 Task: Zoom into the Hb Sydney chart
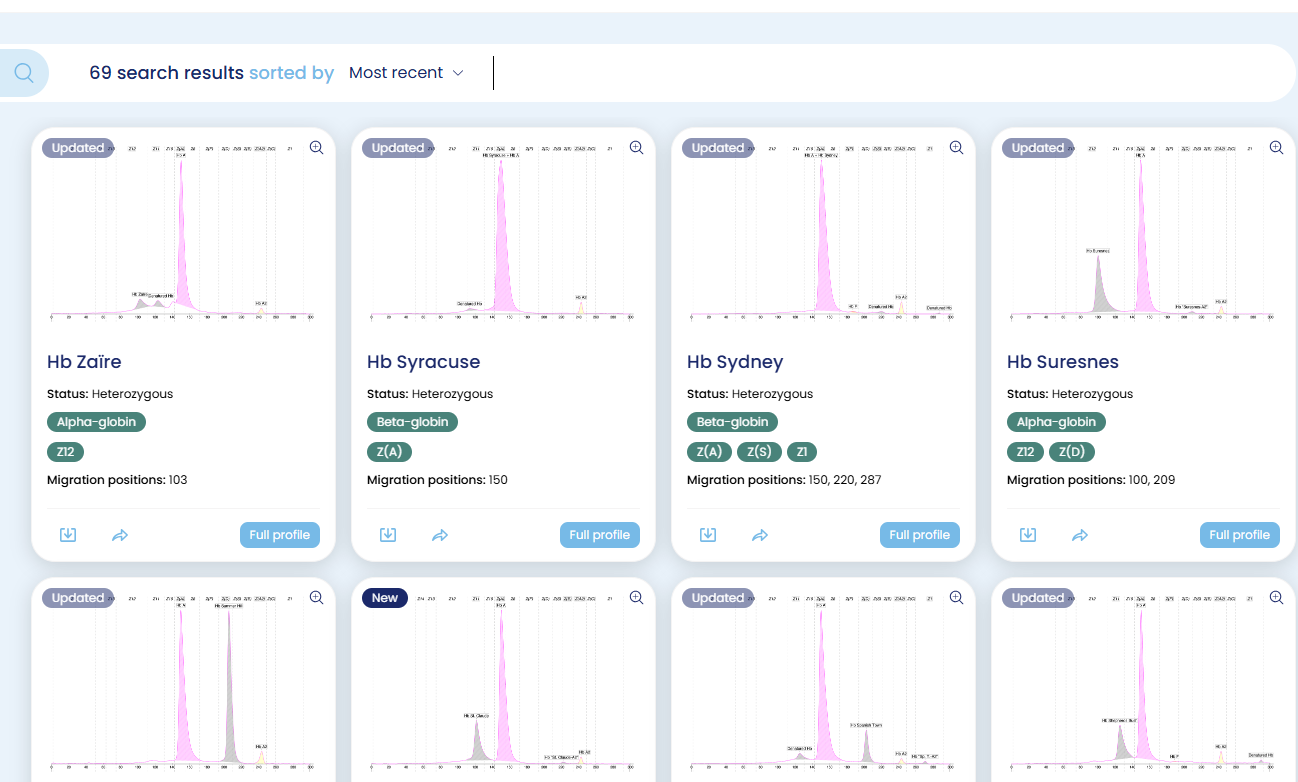[956, 147]
